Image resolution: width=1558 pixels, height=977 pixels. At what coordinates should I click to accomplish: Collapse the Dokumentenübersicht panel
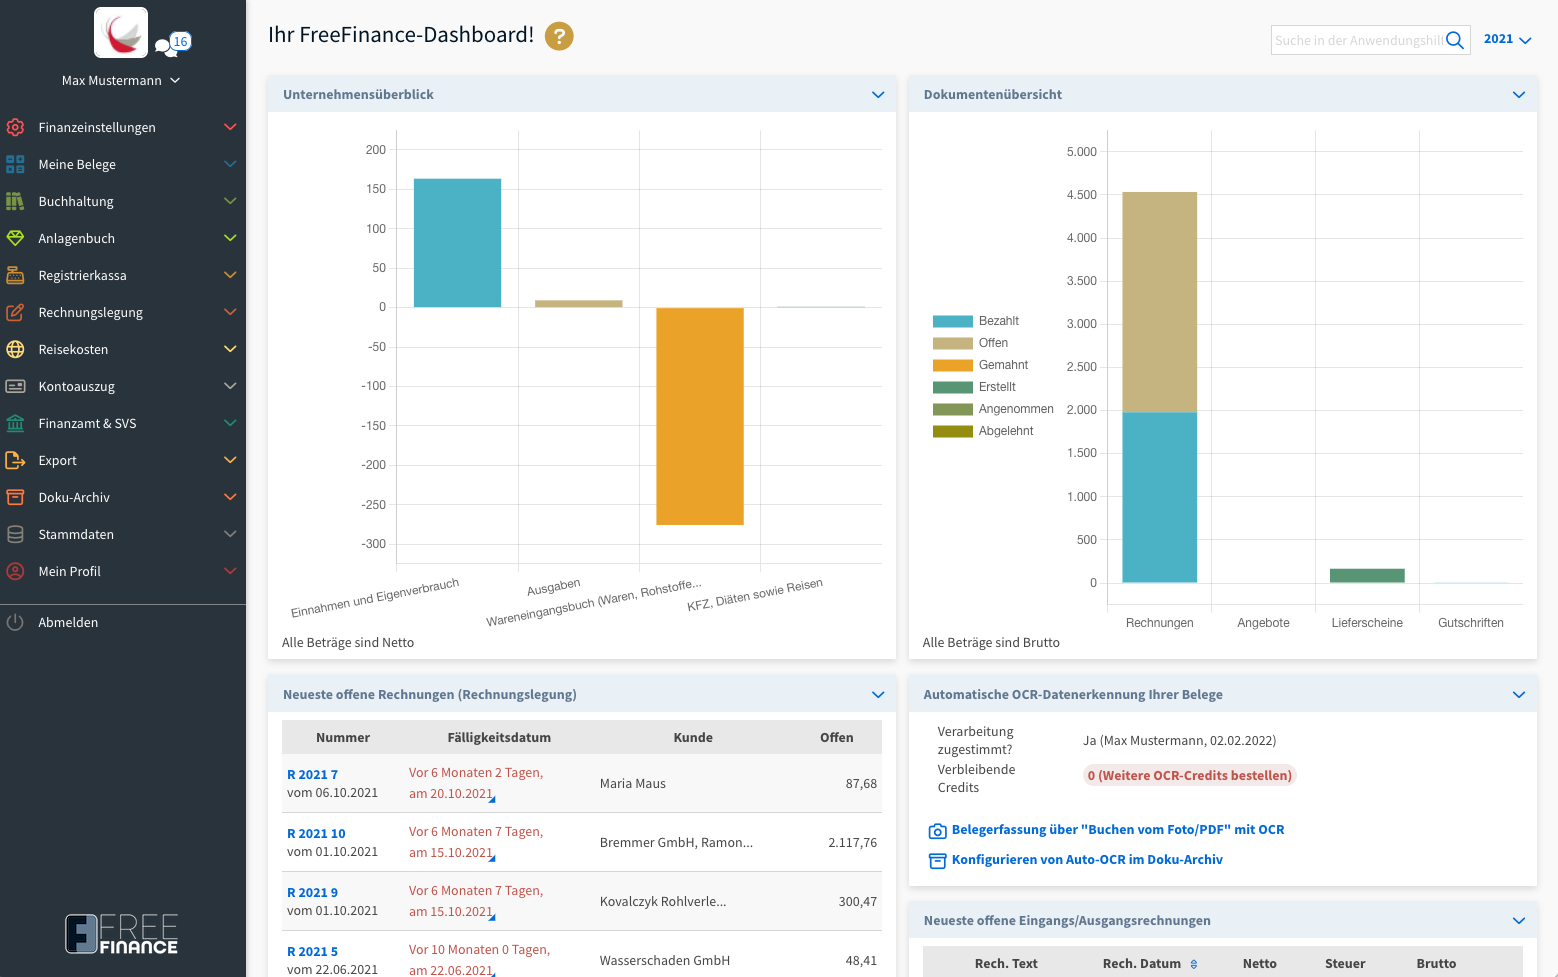pyautogui.click(x=1519, y=95)
